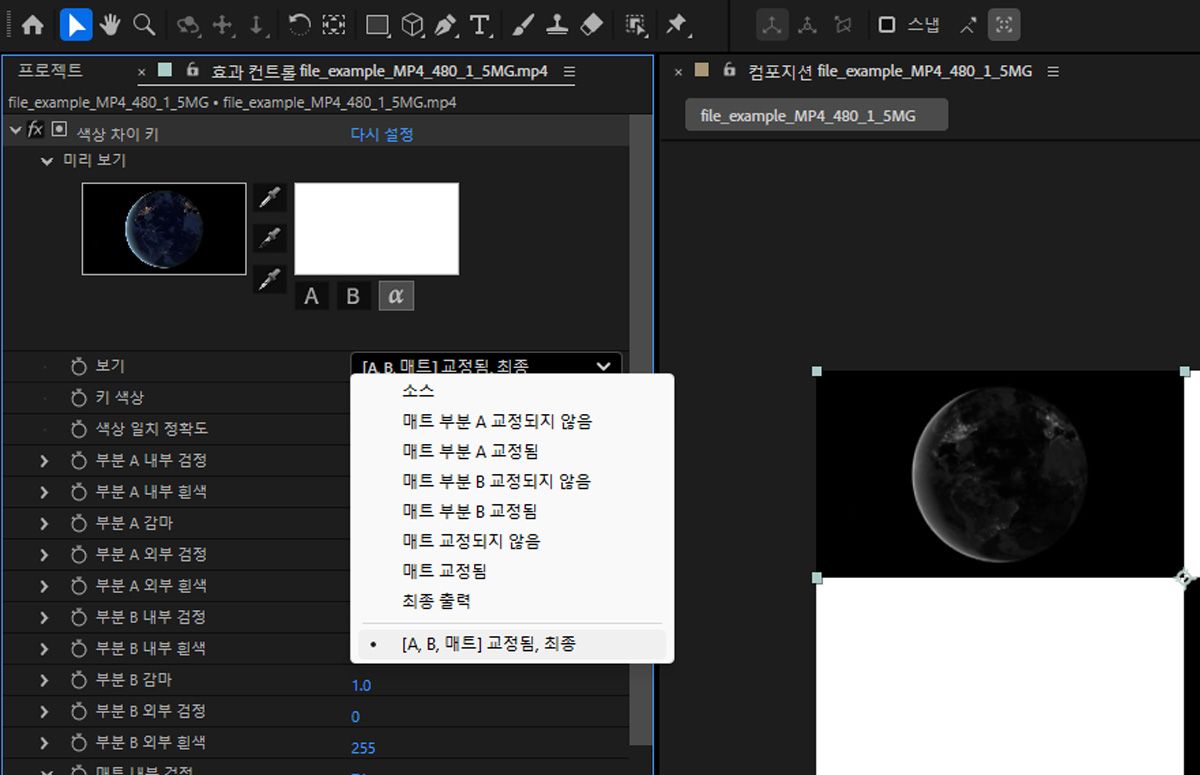The image size is (1200, 775).
Task: Pick the Brush tool
Action: pyautogui.click(x=524, y=25)
